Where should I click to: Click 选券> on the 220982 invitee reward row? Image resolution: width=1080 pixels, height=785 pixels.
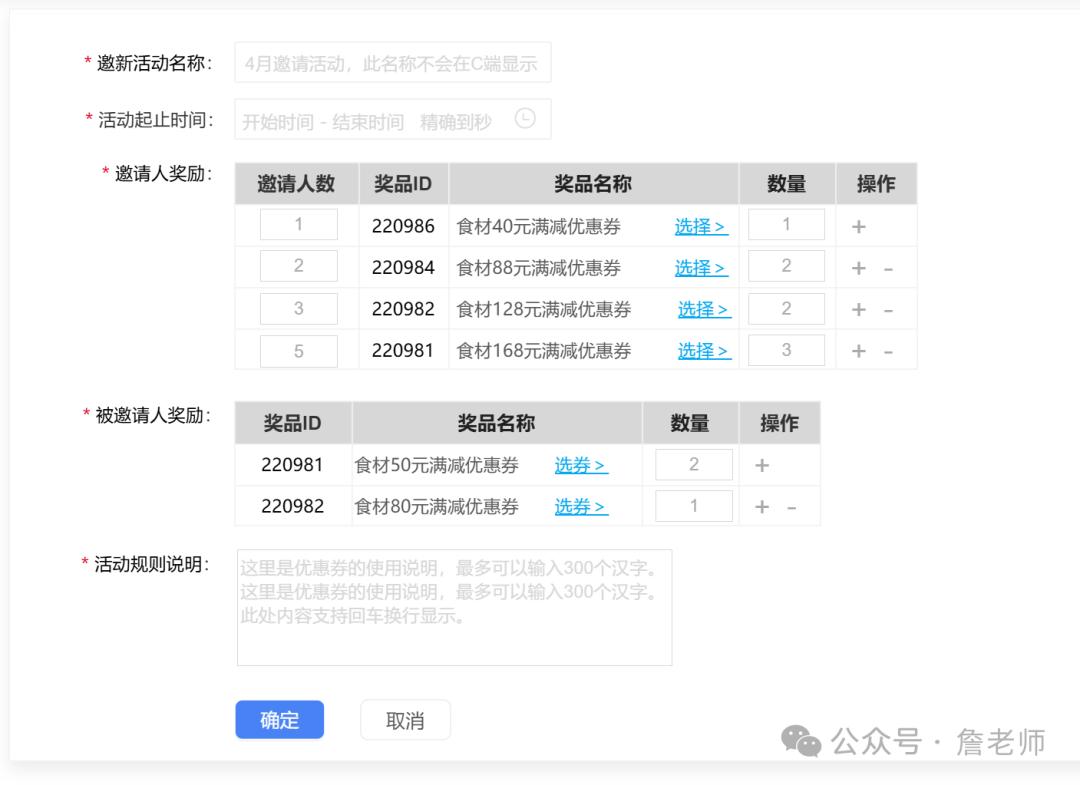[x=580, y=506]
